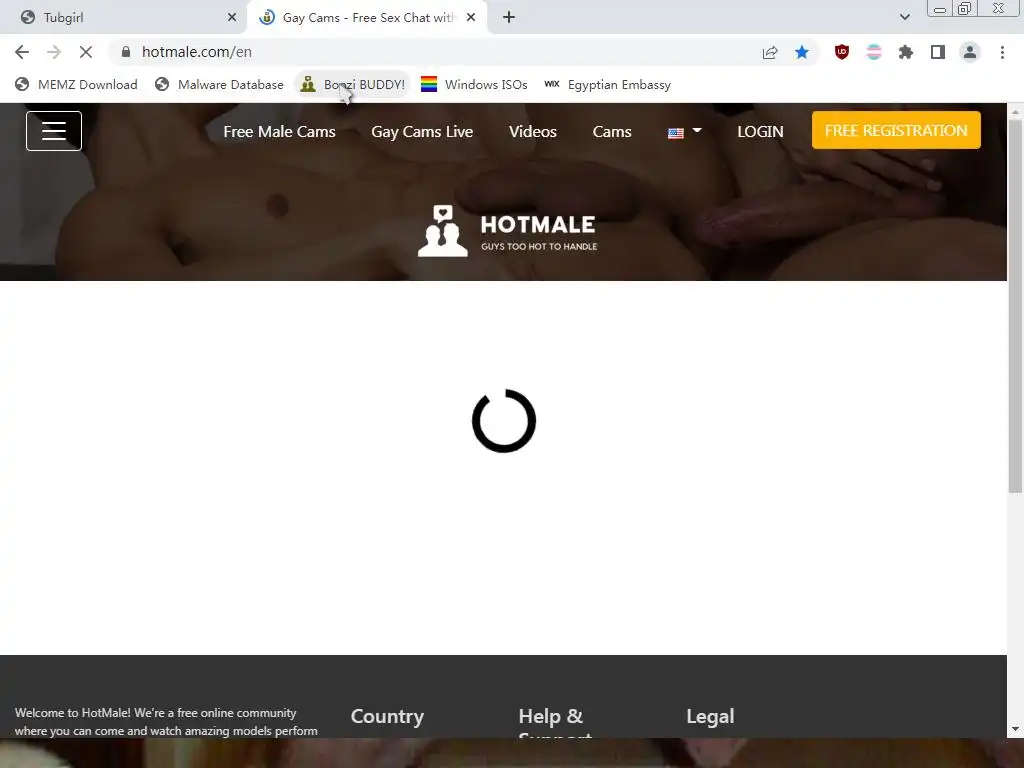Click the forward navigation arrow
Image resolution: width=1024 pixels, height=768 pixels.
(x=54, y=52)
